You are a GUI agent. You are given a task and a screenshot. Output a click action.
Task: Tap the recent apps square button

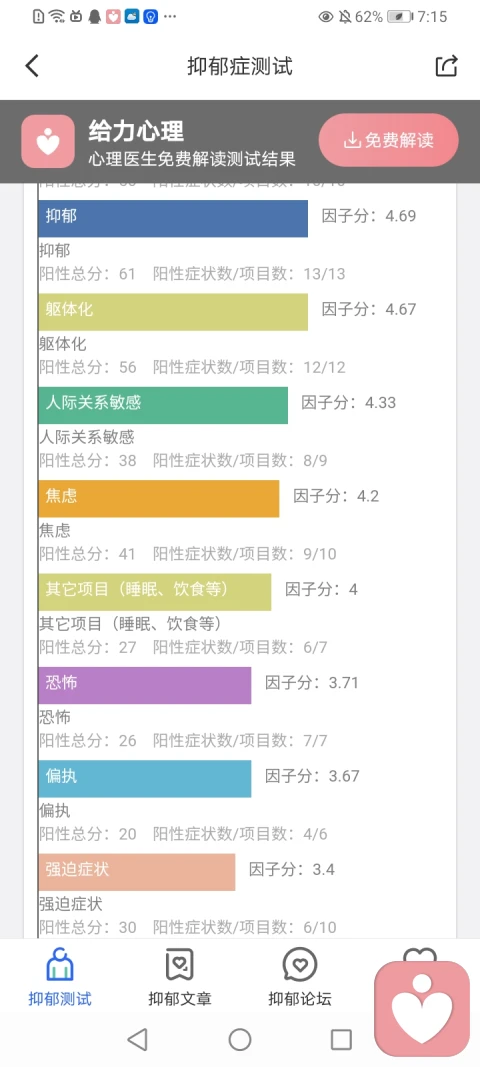341,1039
